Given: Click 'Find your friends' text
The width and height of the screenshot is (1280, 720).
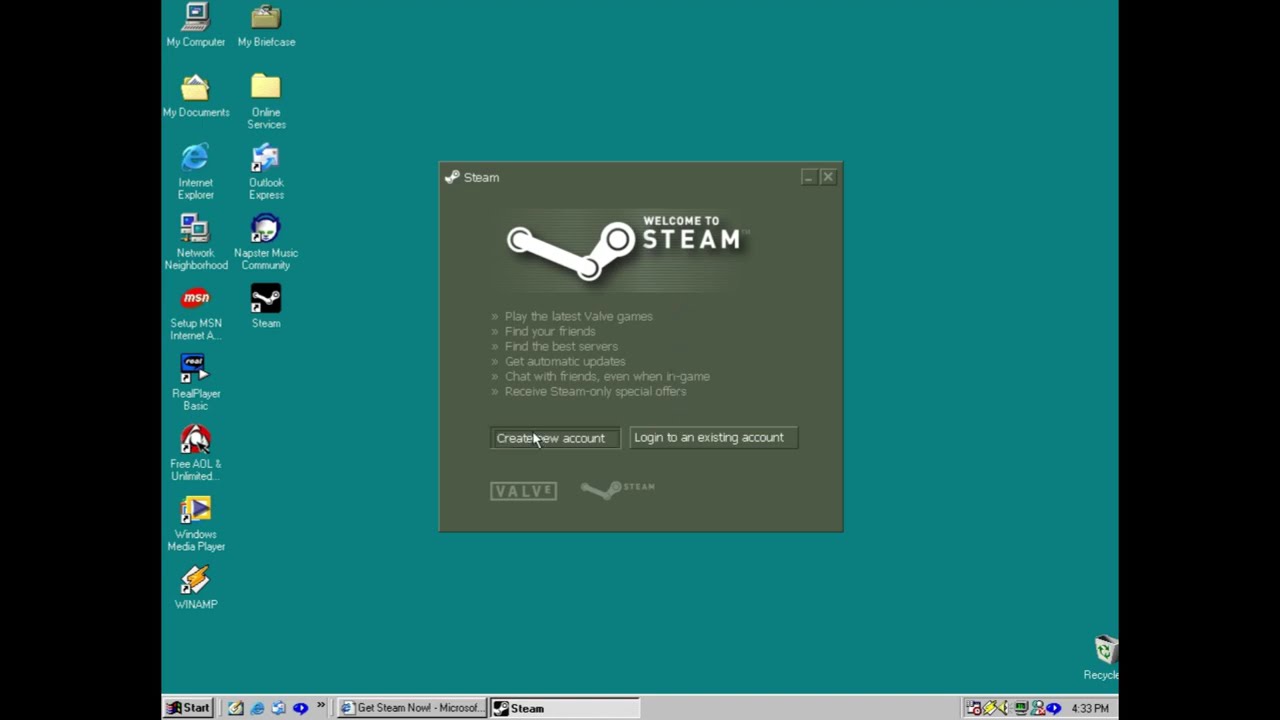Looking at the screenshot, I should (550, 331).
